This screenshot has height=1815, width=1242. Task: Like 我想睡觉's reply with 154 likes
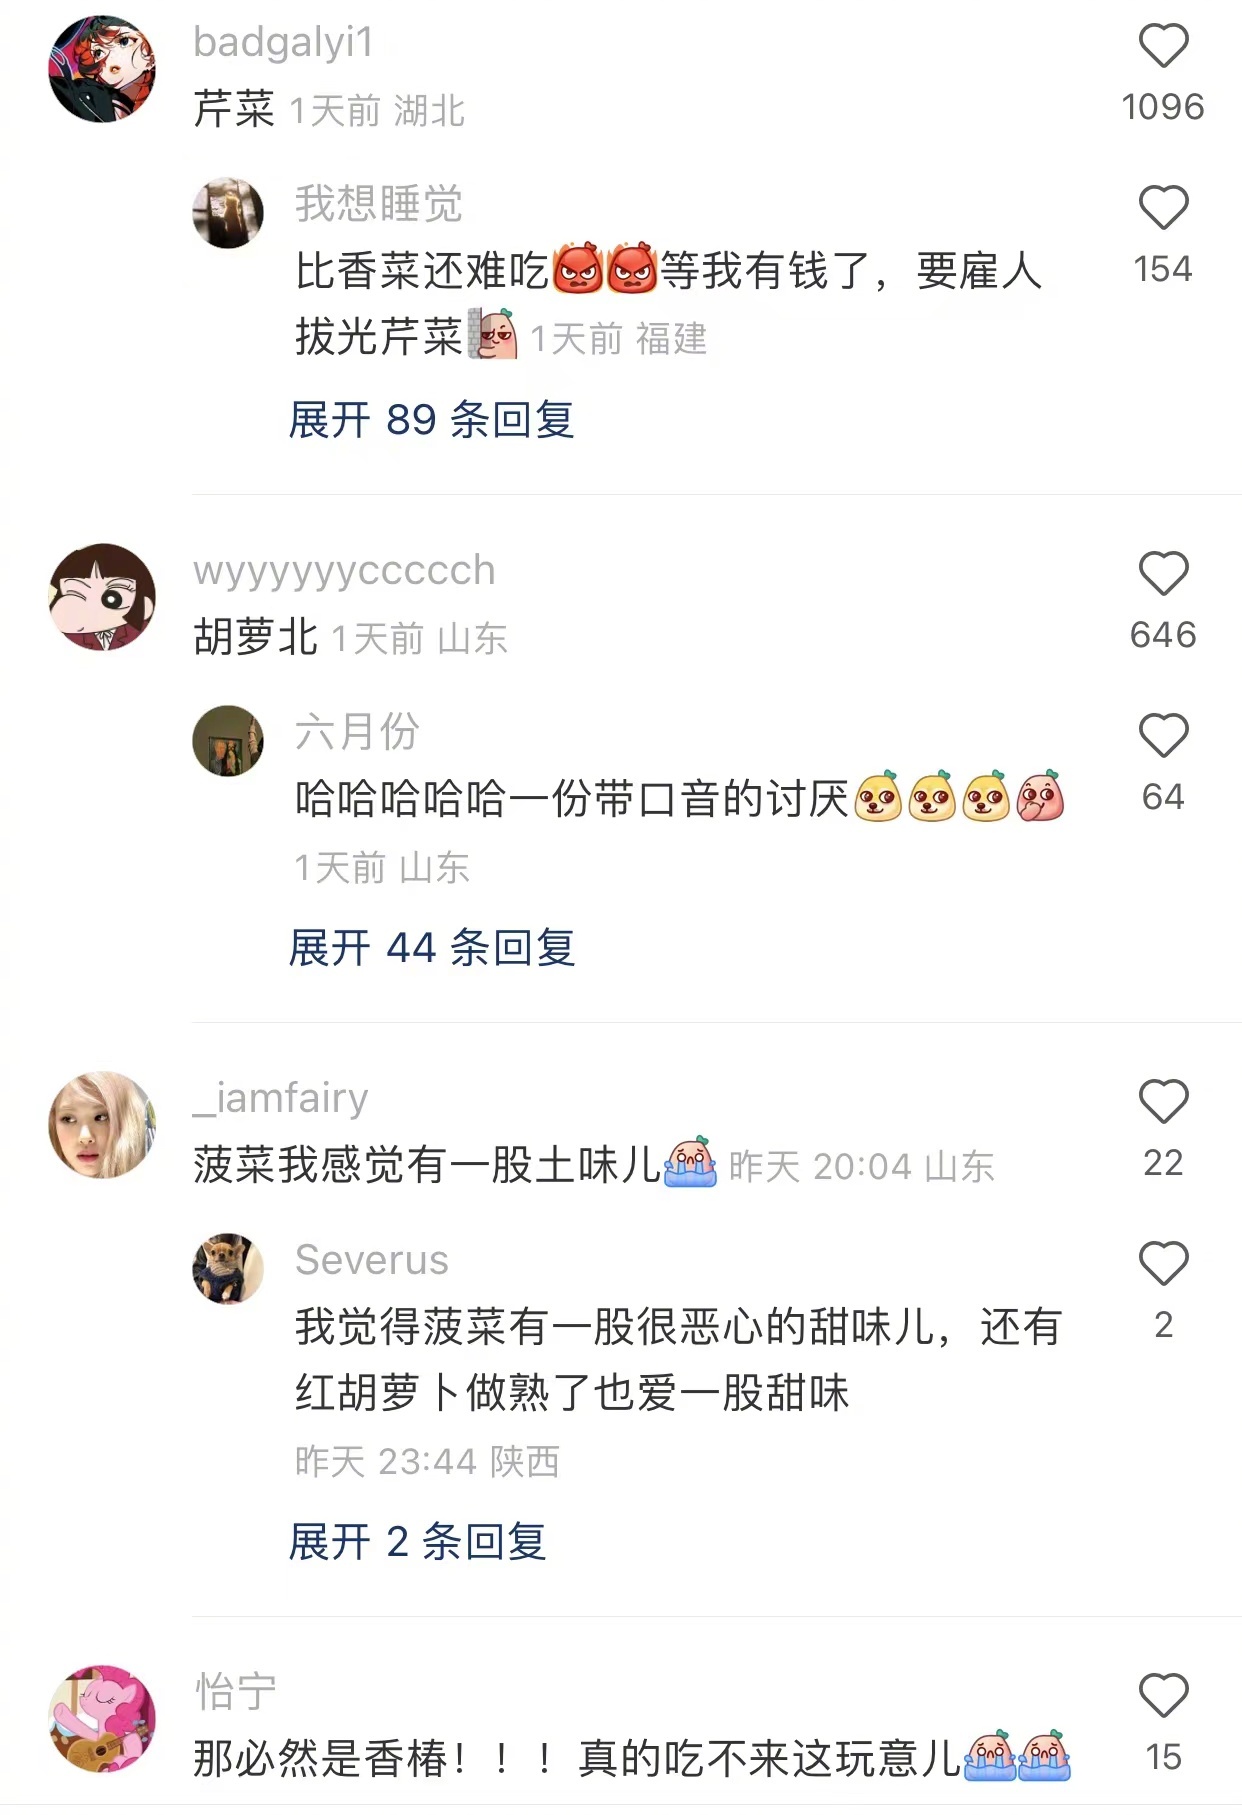coord(1163,208)
